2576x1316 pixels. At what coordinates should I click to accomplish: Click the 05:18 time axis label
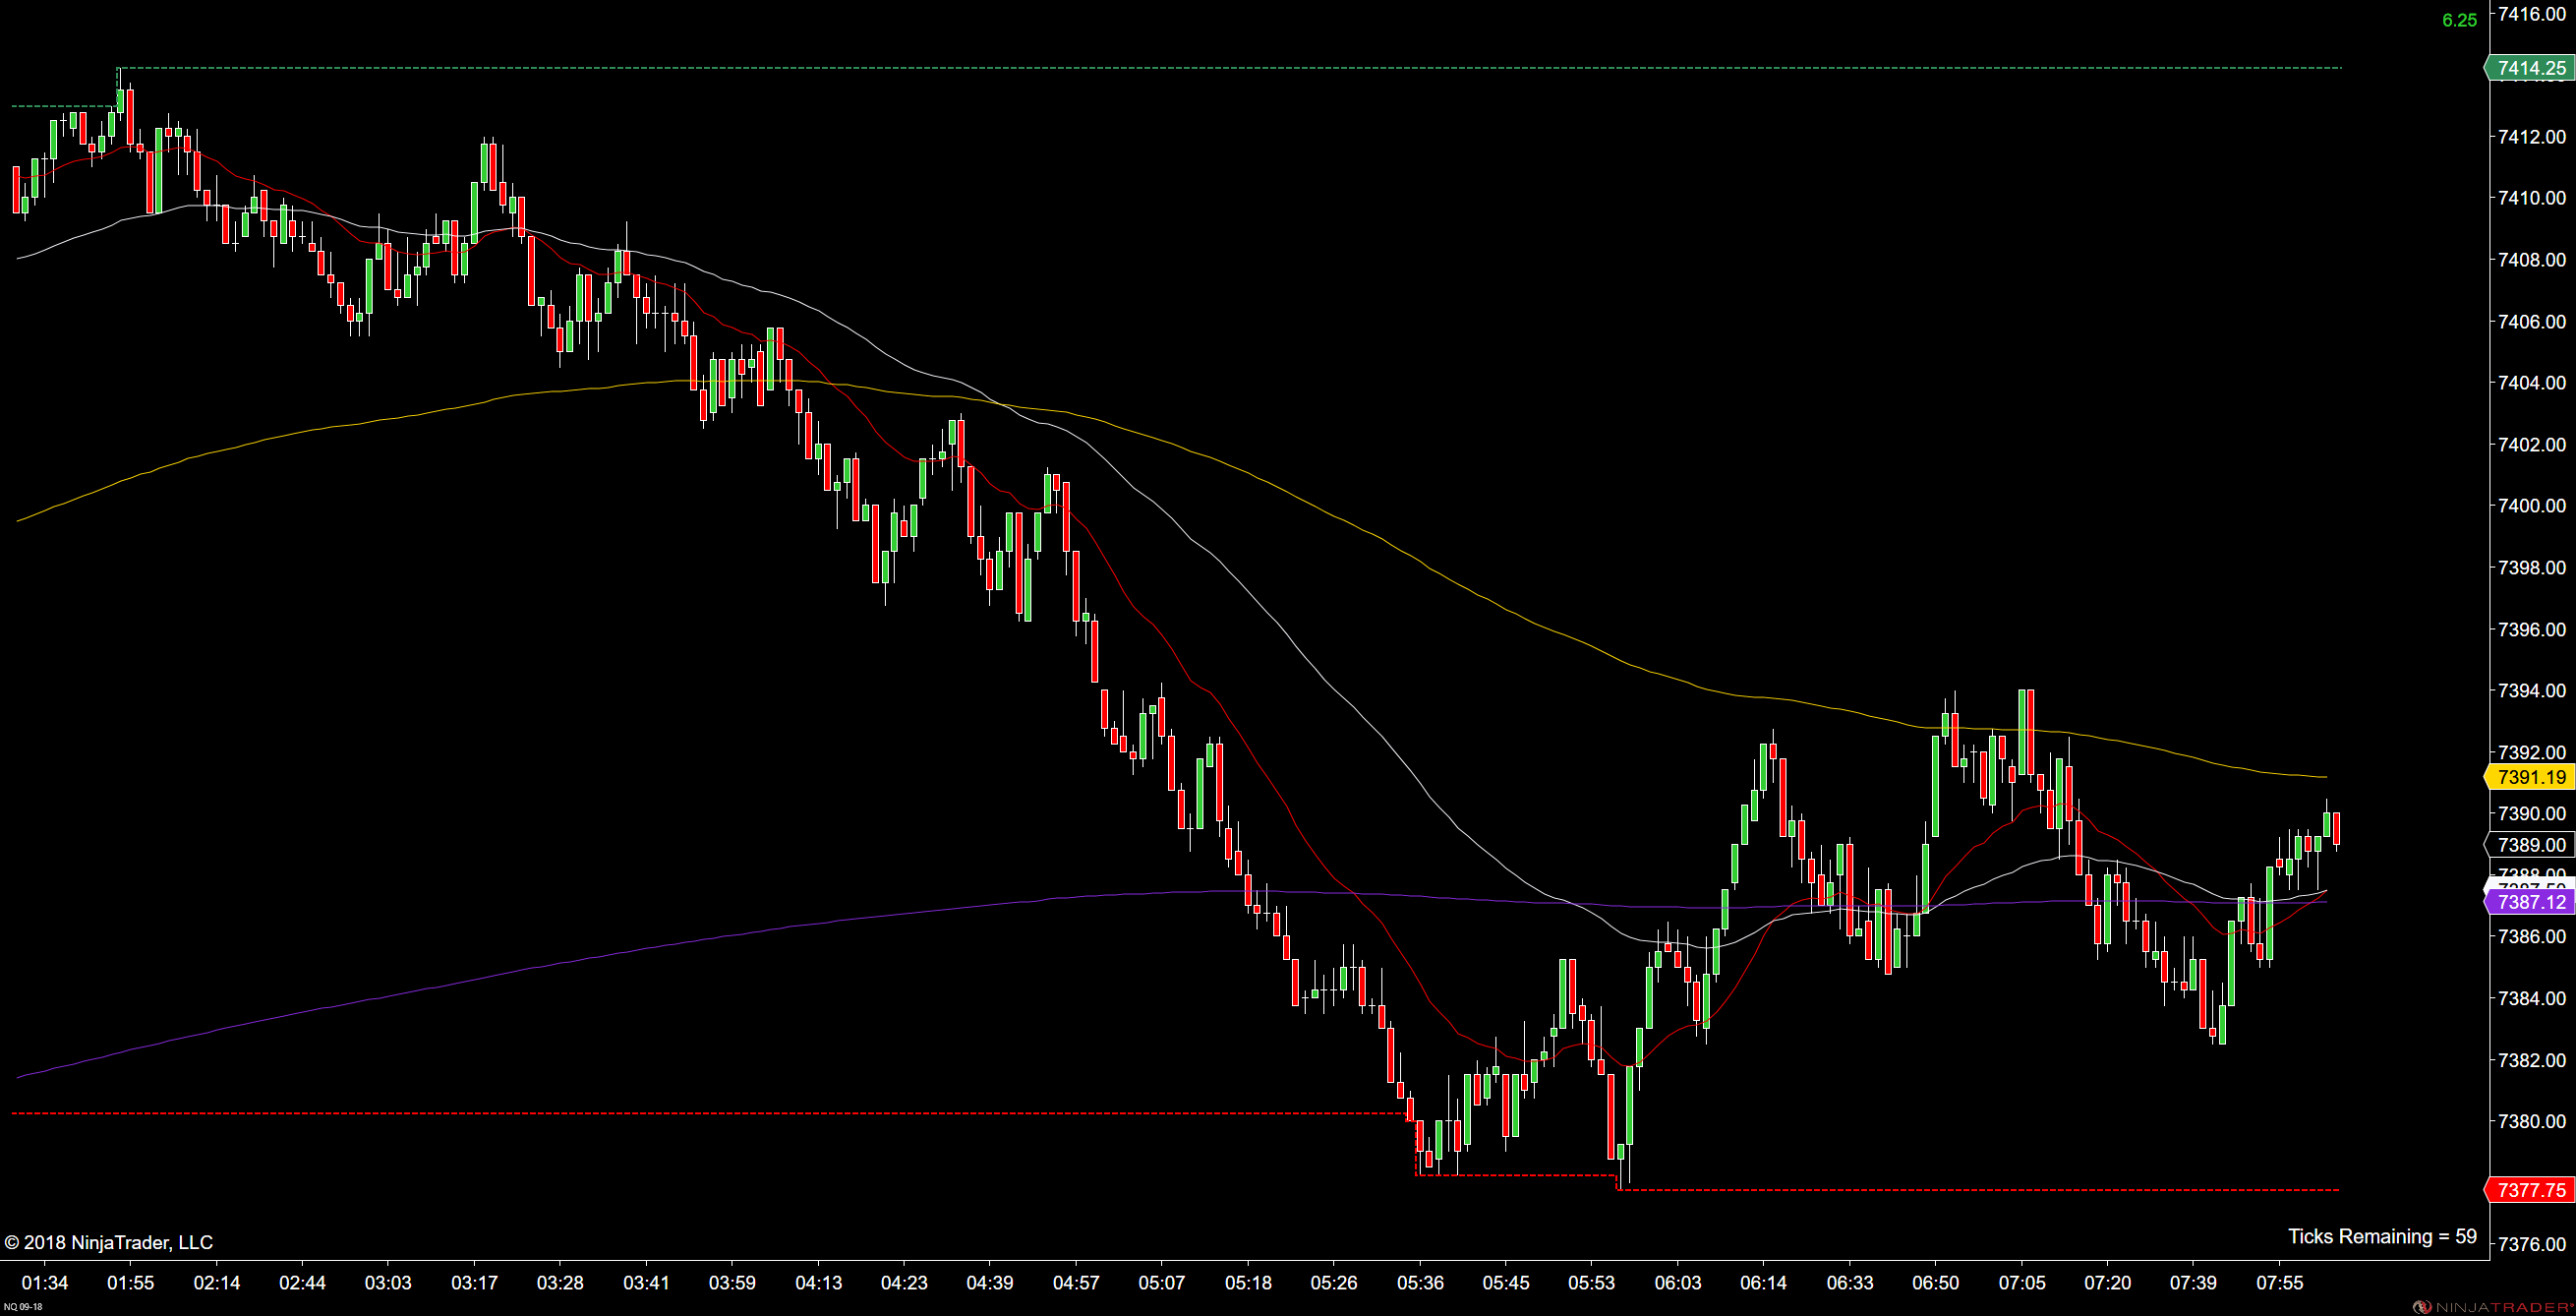pyautogui.click(x=1248, y=1283)
